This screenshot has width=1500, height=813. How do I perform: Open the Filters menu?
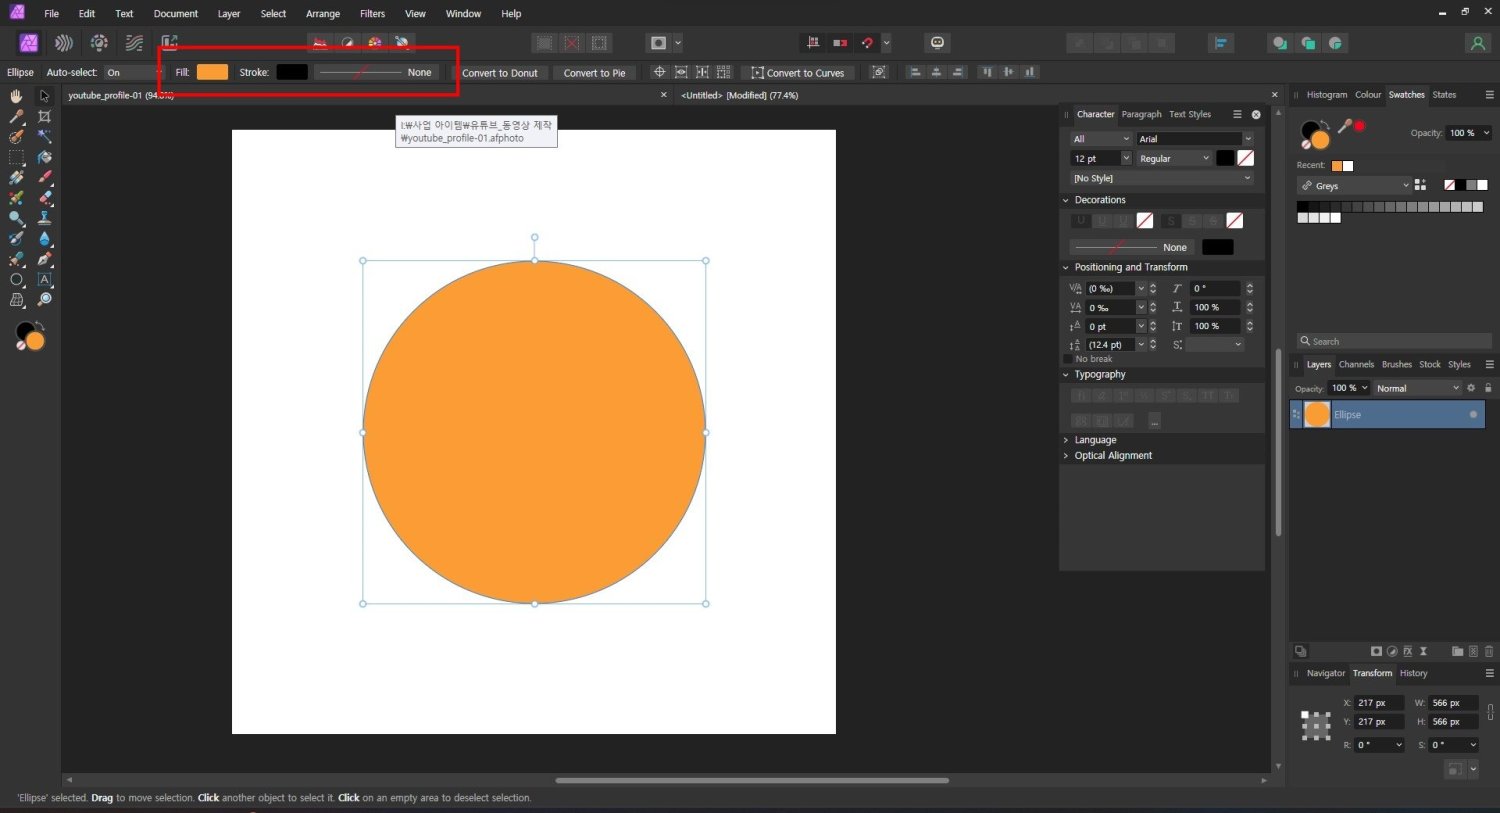(x=372, y=13)
